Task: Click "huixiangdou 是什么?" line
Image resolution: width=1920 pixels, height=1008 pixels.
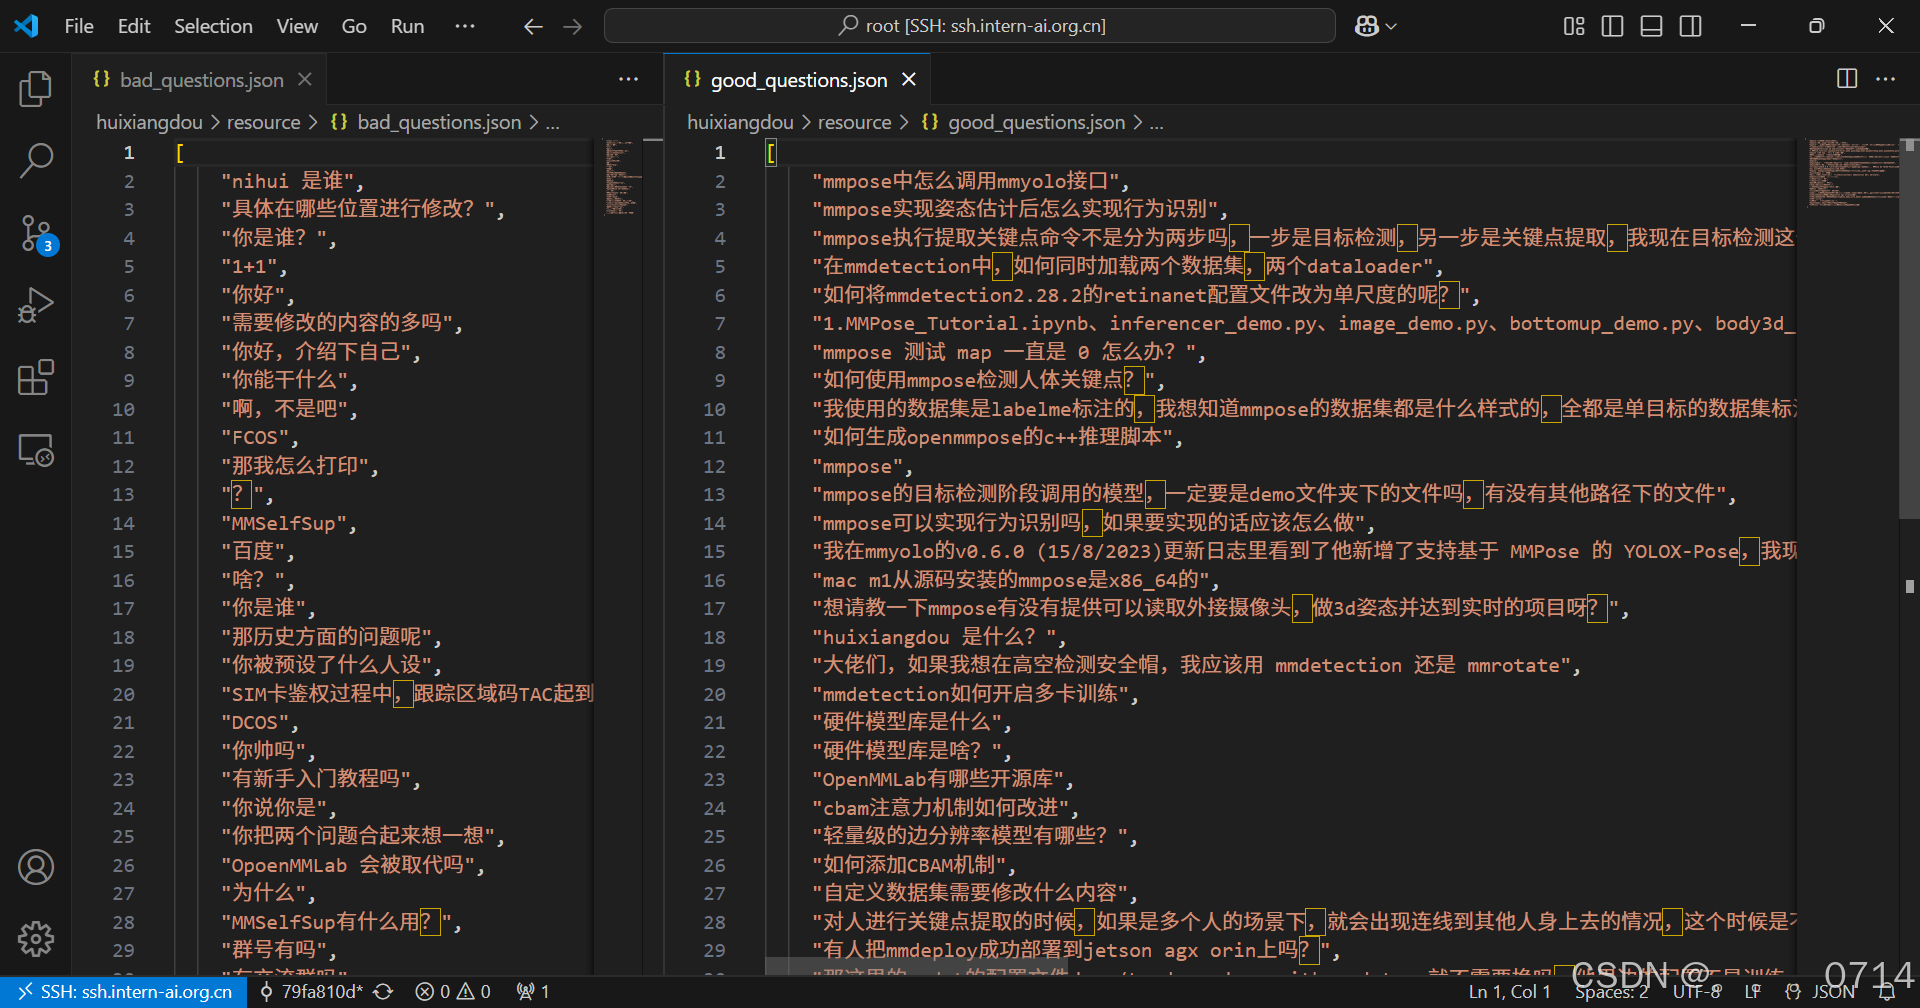Action: coord(939,637)
